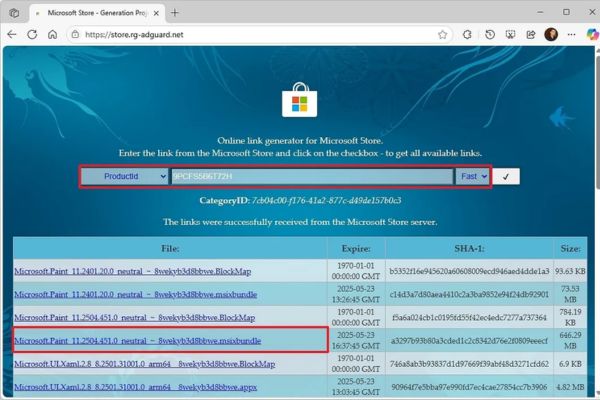
Task: Open the Copilot sidebar icon
Action: point(590,34)
